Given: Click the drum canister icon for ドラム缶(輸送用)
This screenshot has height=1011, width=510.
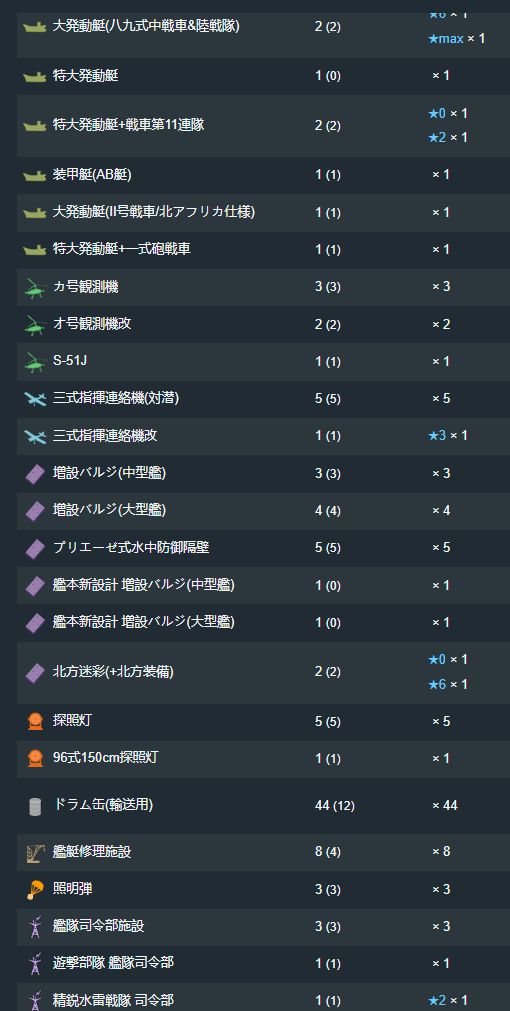Looking at the screenshot, I should (35, 806).
